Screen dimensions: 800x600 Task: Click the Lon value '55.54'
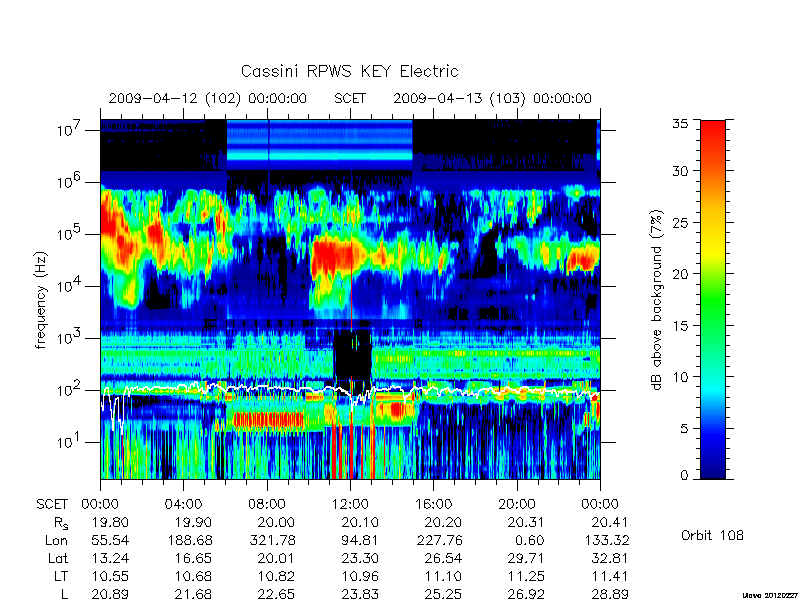110,540
